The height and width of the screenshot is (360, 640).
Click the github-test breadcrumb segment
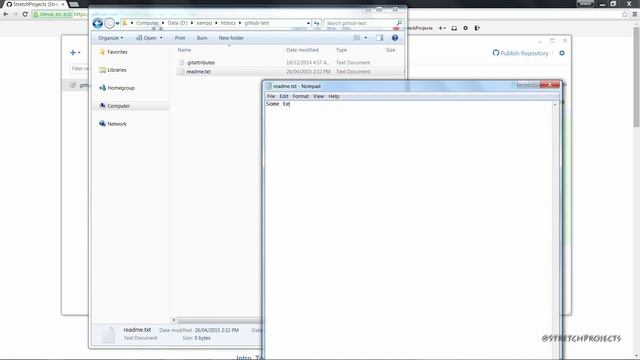[x=257, y=23]
